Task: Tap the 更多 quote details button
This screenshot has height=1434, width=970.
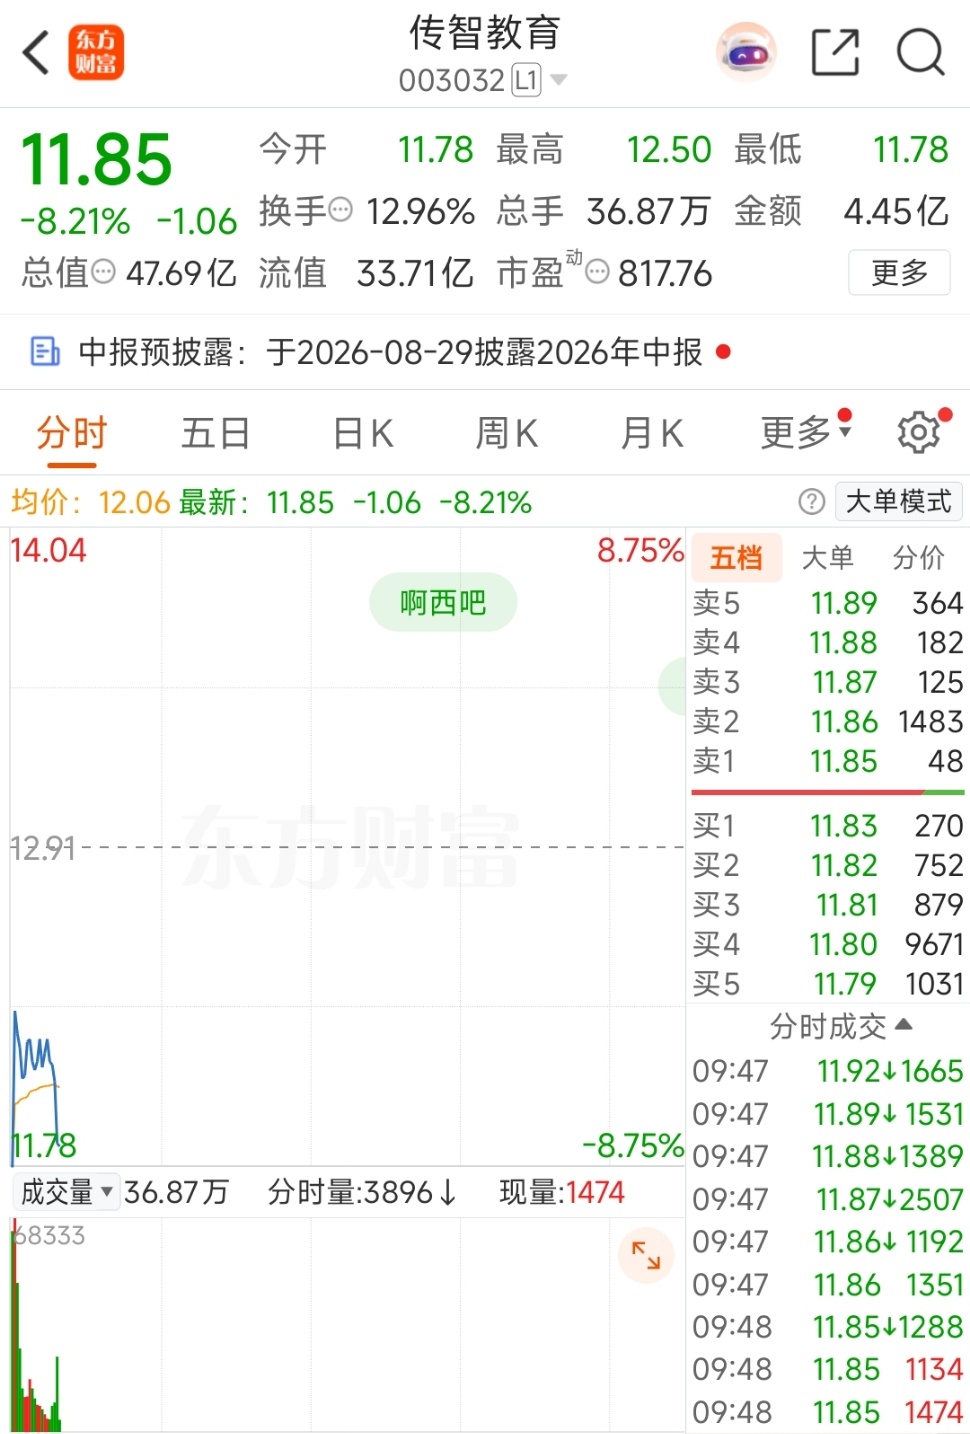Action: click(899, 272)
